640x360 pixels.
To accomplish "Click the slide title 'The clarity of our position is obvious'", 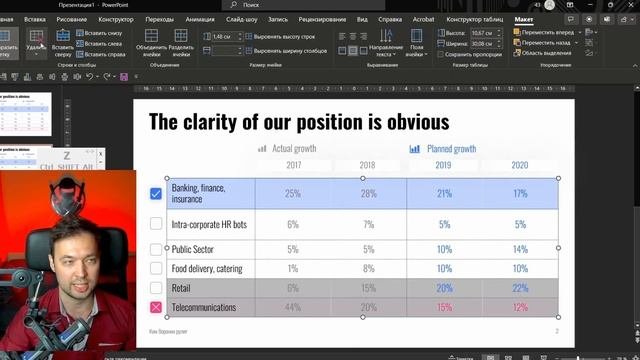I will [x=299, y=122].
